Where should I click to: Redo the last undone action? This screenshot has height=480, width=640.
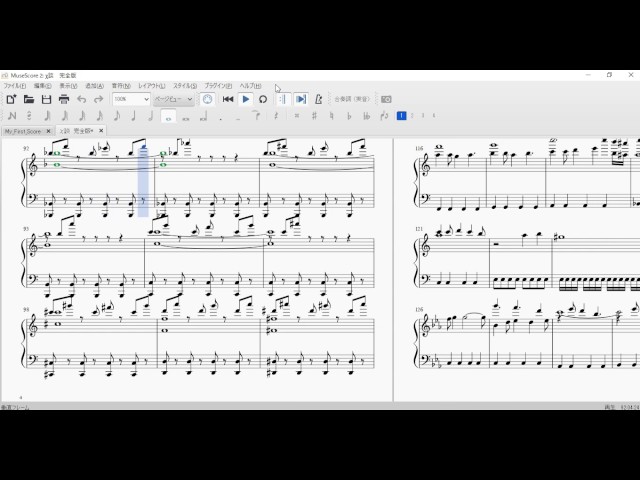pyautogui.click(x=99, y=99)
